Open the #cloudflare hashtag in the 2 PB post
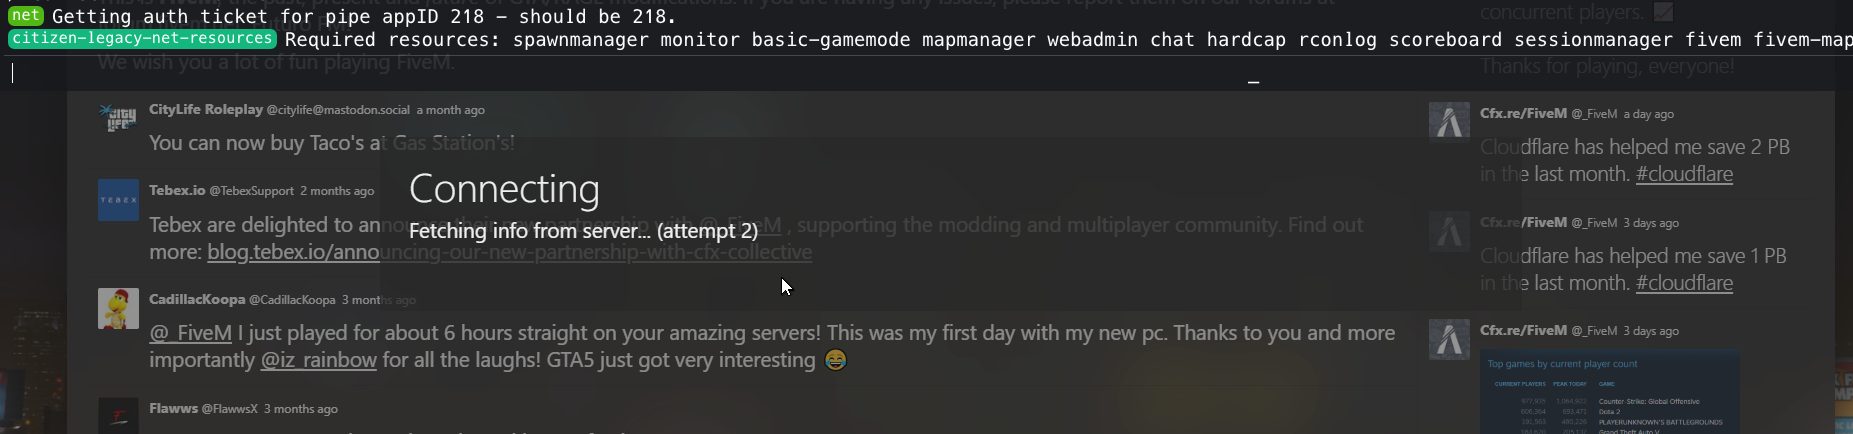1853x434 pixels. click(1684, 174)
